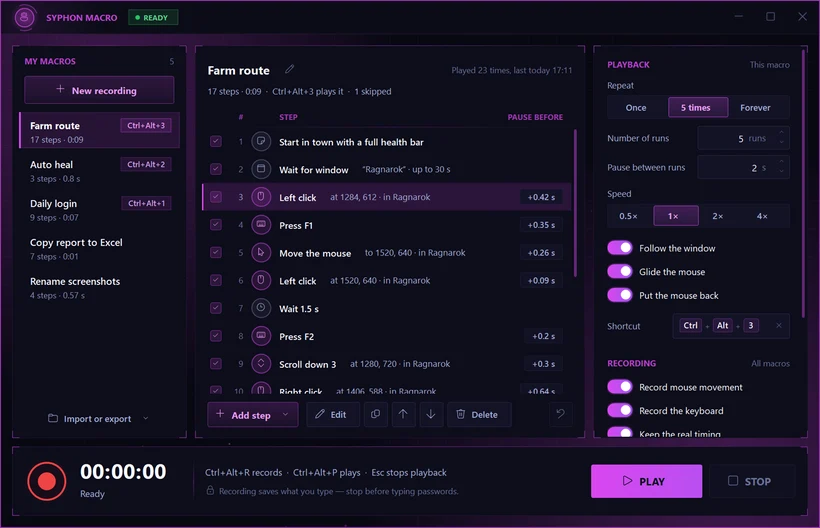Click the Add step button
The width and height of the screenshot is (820, 528).
coord(253,415)
